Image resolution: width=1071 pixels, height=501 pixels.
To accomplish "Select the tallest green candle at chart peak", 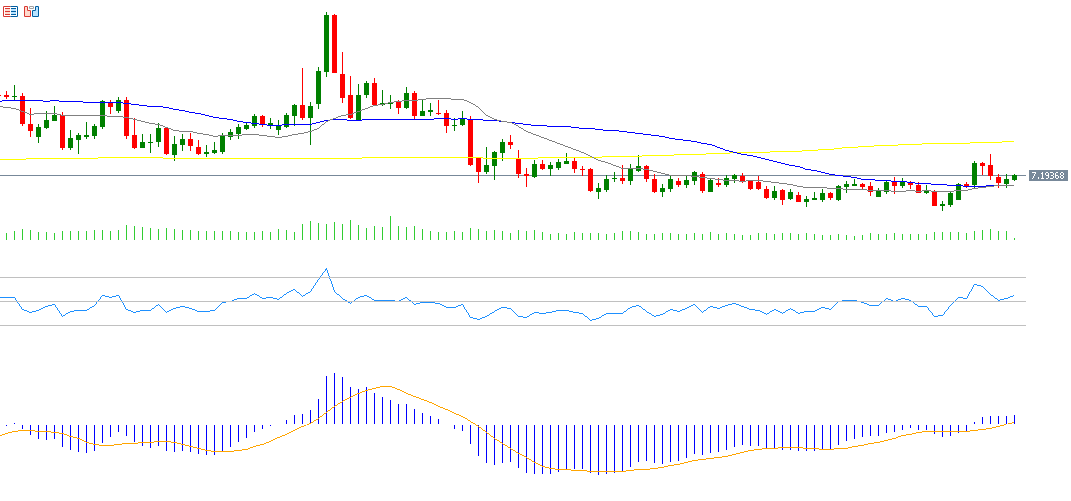I will click(326, 45).
